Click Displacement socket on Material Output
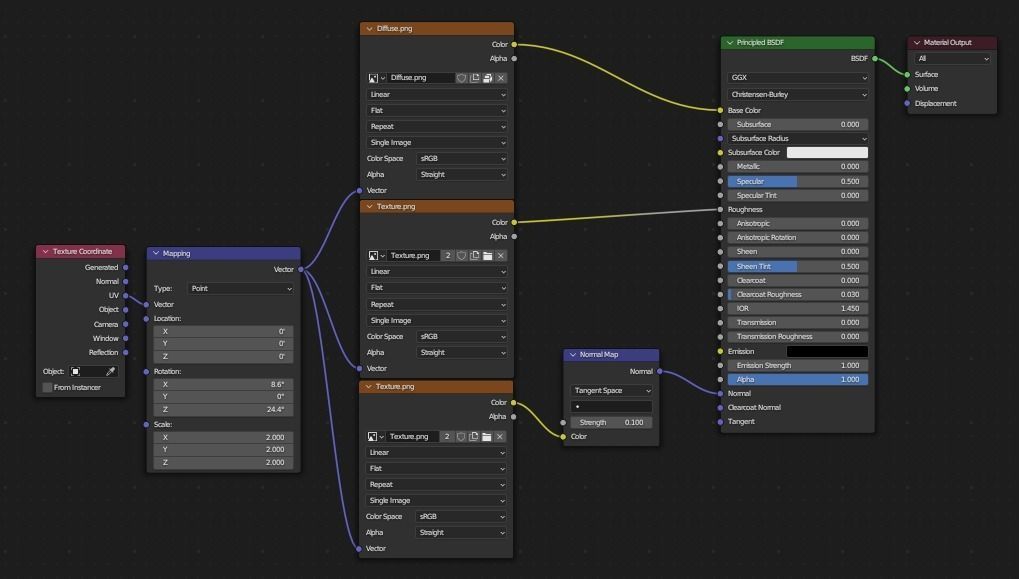The height and width of the screenshot is (579, 1019). (907, 103)
